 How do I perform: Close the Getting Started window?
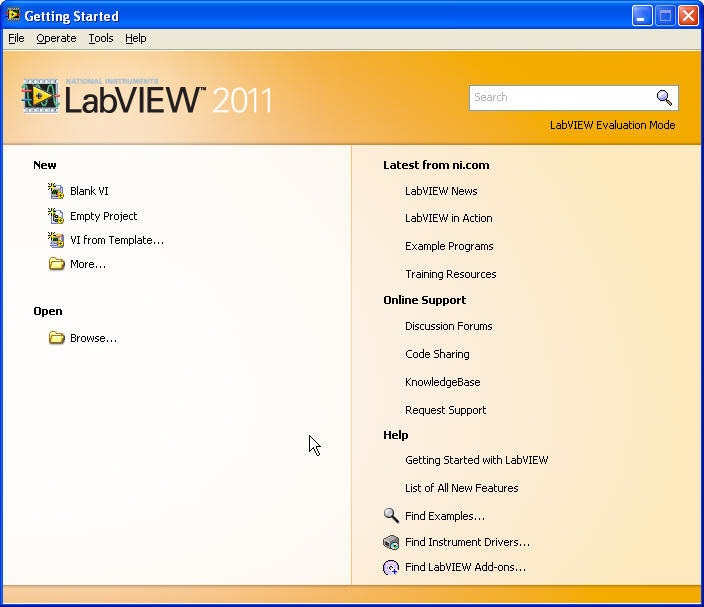pyautogui.click(x=688, y=16)
